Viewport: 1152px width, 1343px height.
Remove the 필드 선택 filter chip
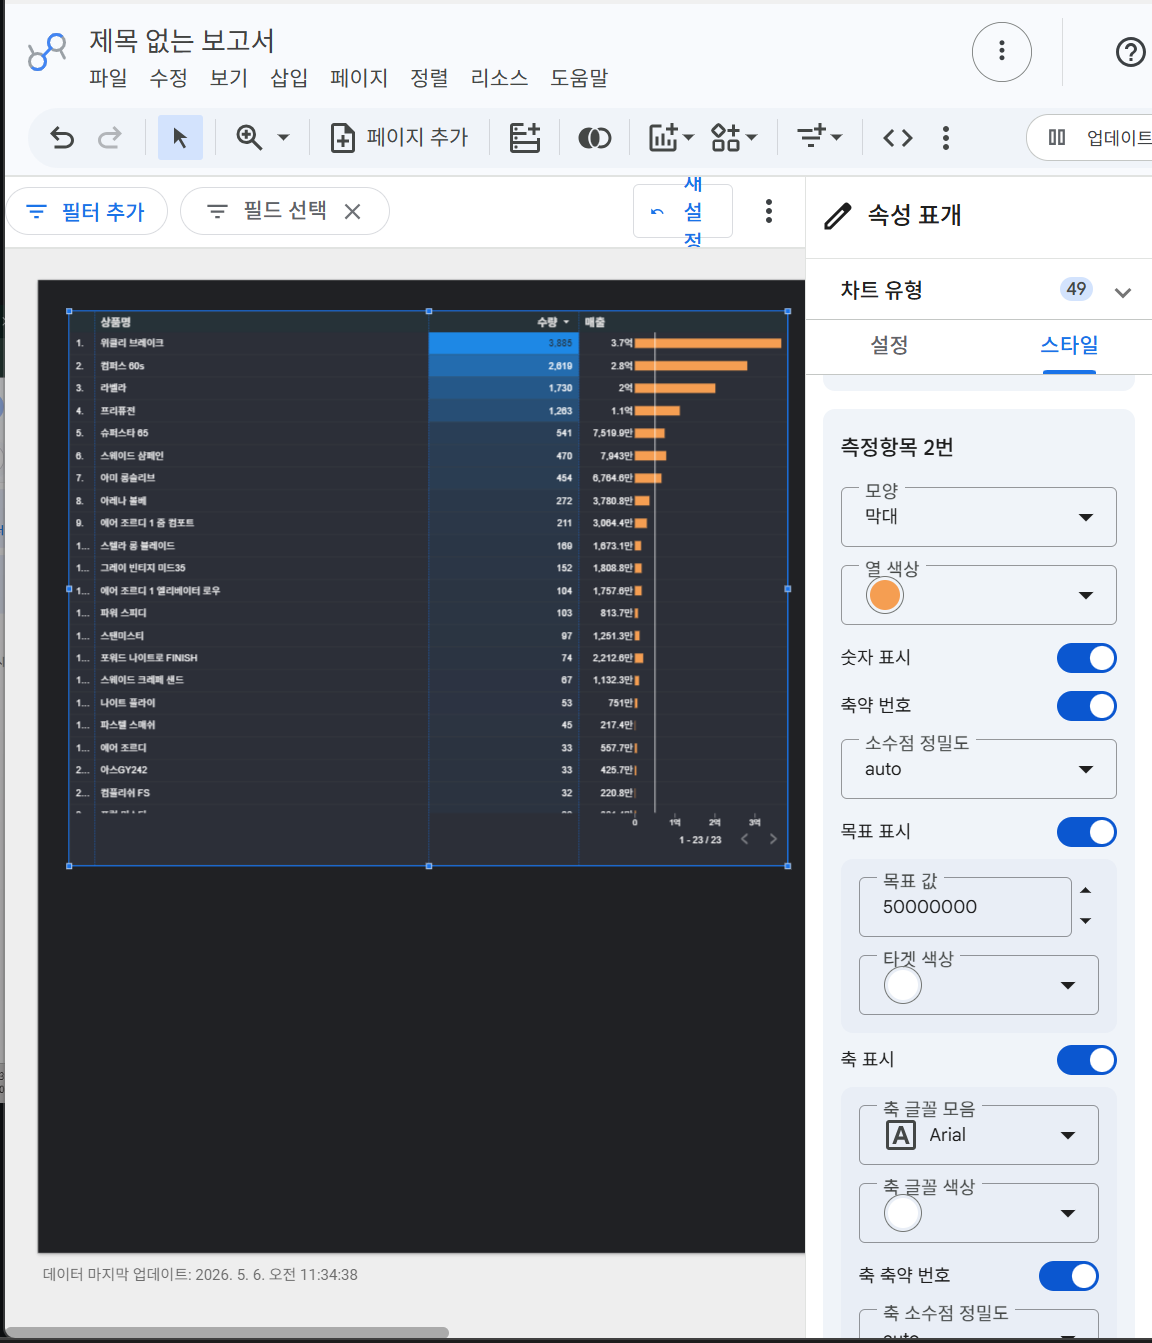352,211
